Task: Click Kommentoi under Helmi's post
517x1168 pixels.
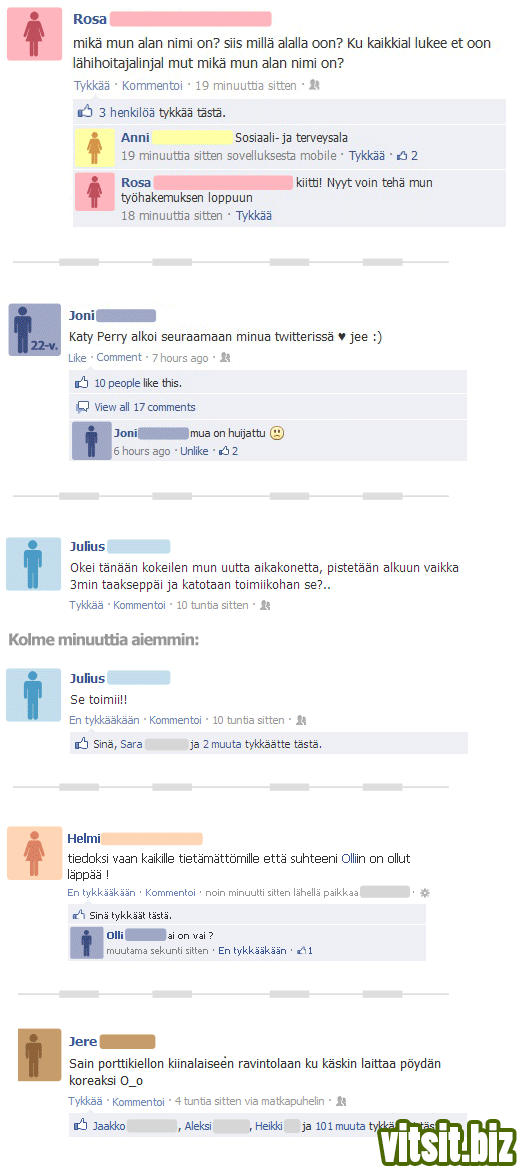Action: (170, 892)
